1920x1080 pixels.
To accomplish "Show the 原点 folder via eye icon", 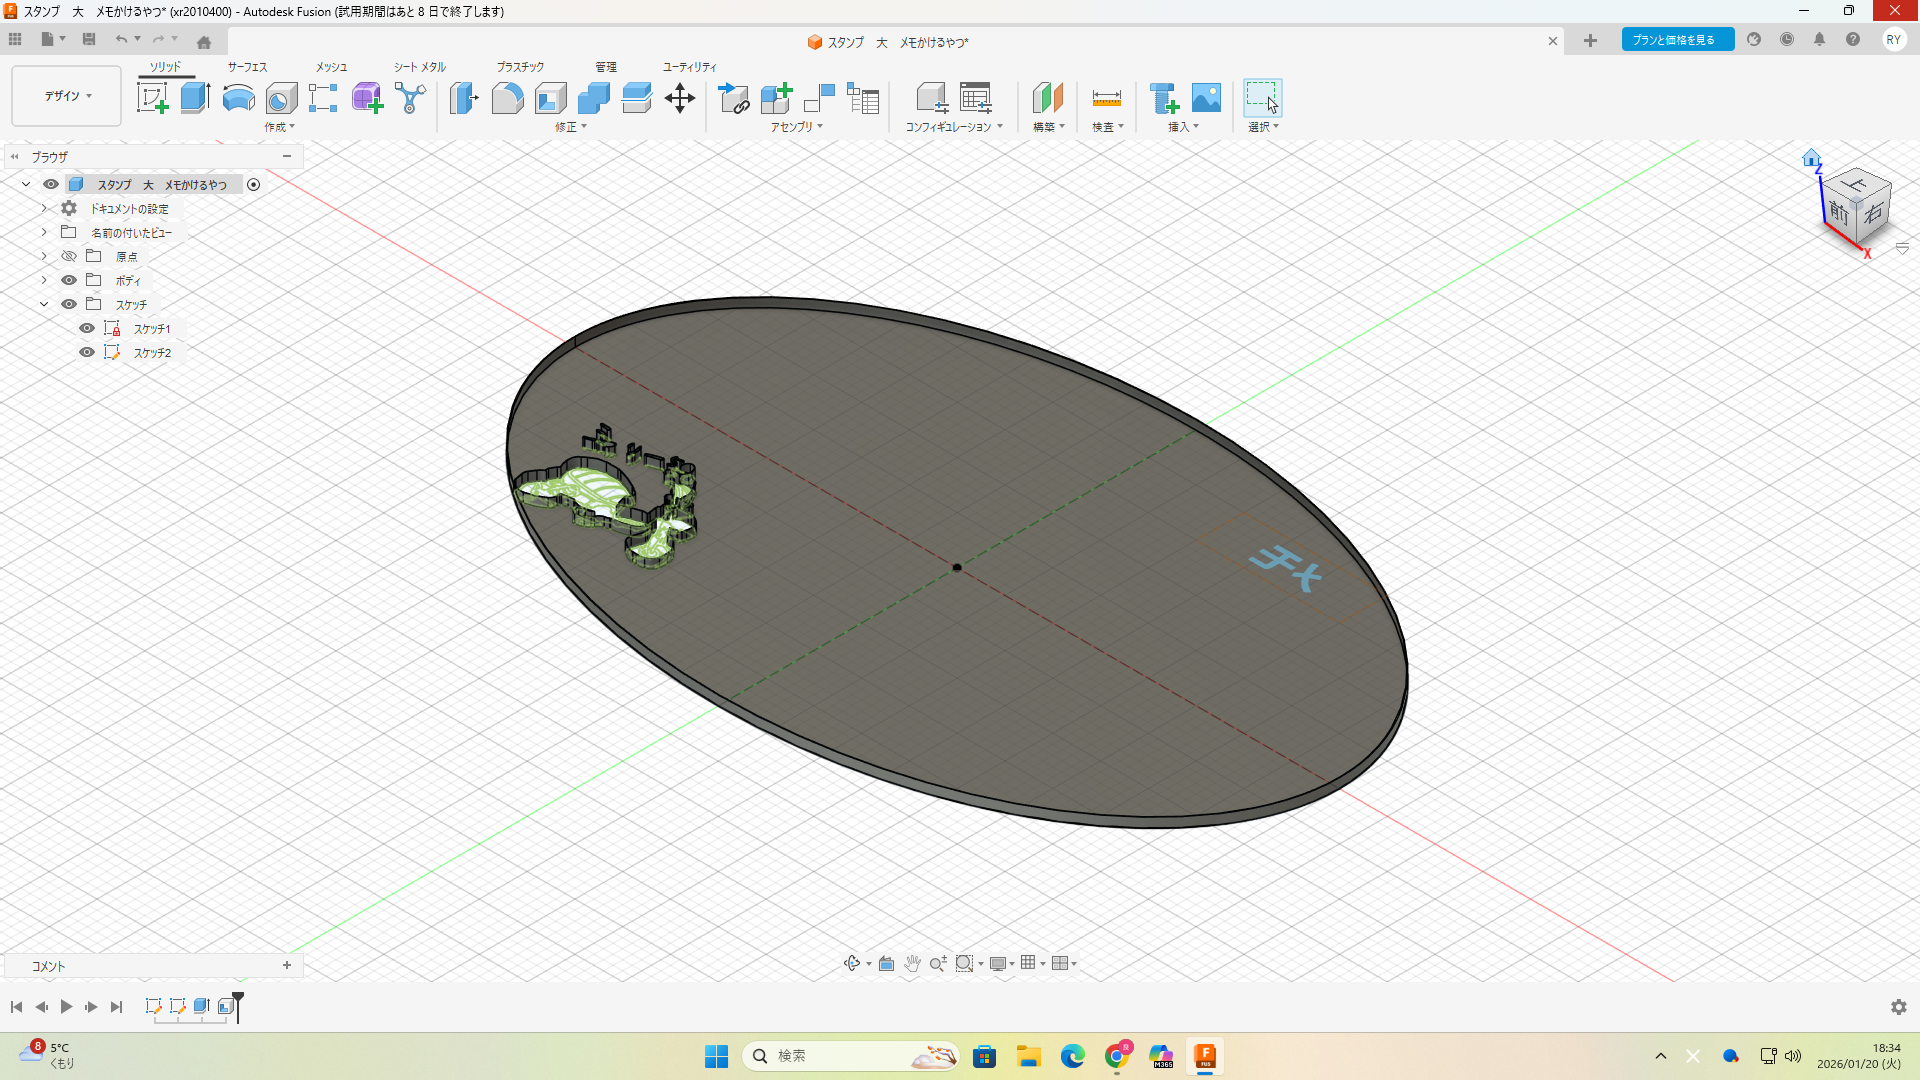I will 69,256.
